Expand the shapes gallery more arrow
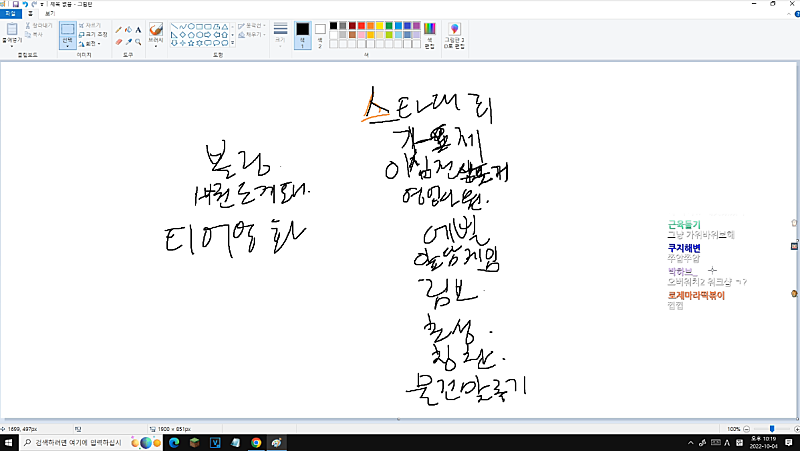Image resolution: width=800 pixels, height=451 pixels. point(233,43)
